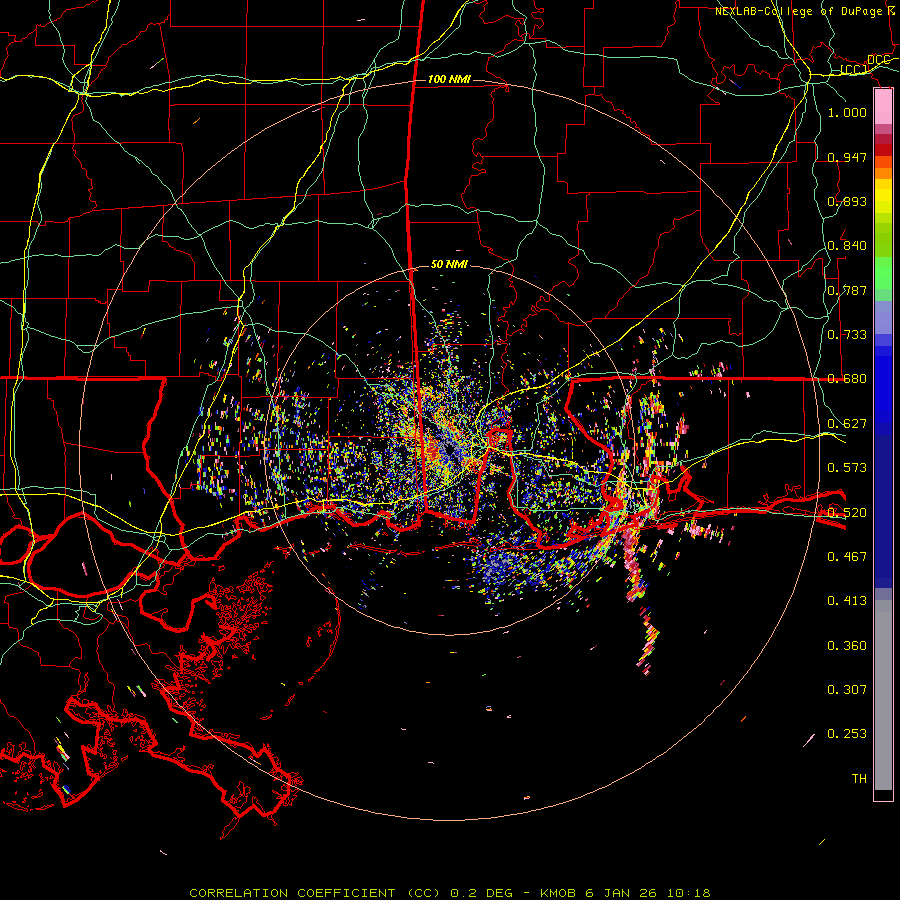Click the Correlation Coefficient product caption at the bottom
Image resolution: width=900 pixels, height=900 pixels.
pyautogui.click(x=450, y=893)
